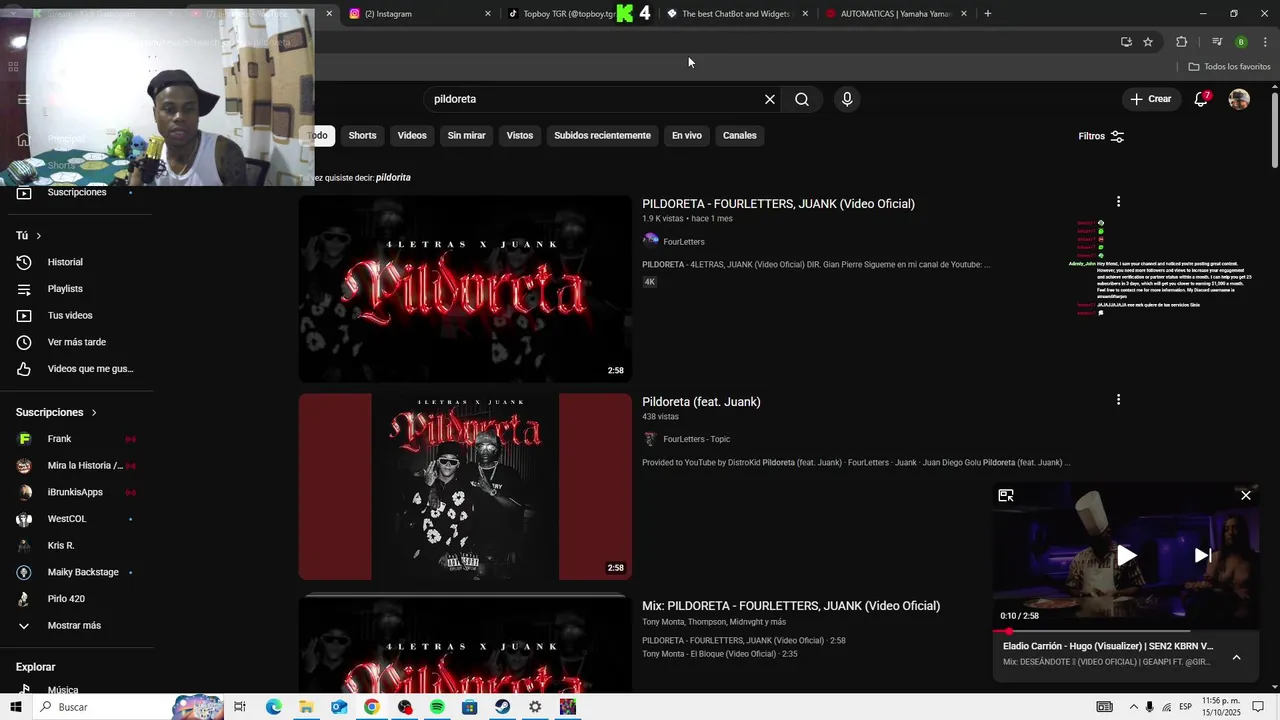Viewport: 1280px width, 720px height.
Task: Open more options for PILDORETA Video Oficial result
Action: point(1118,202)
